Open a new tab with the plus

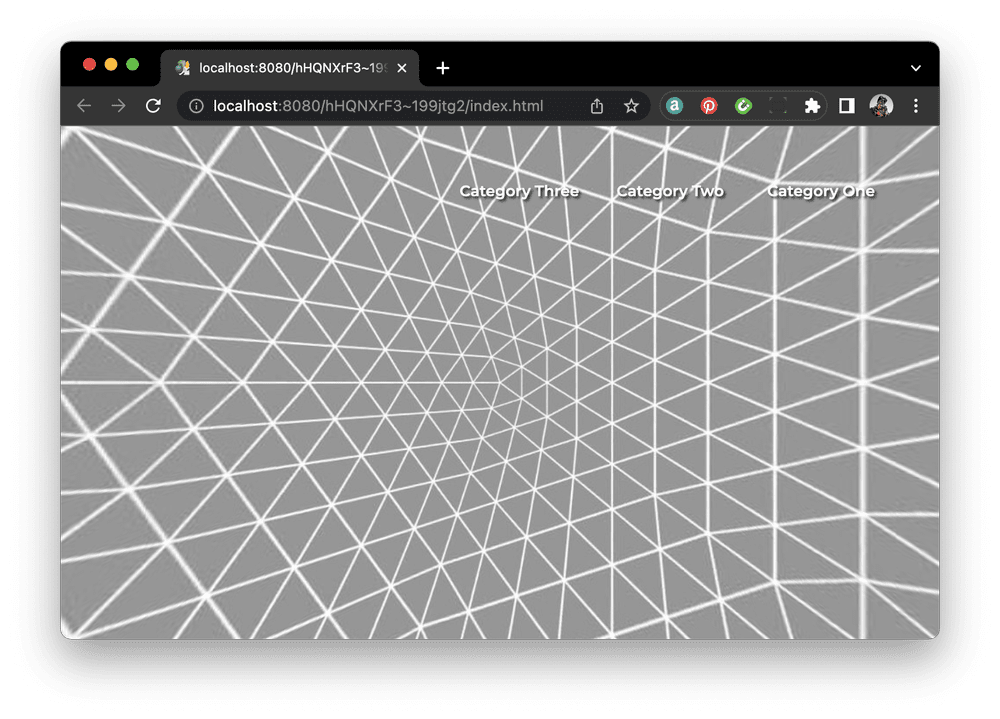pos(443,68)
